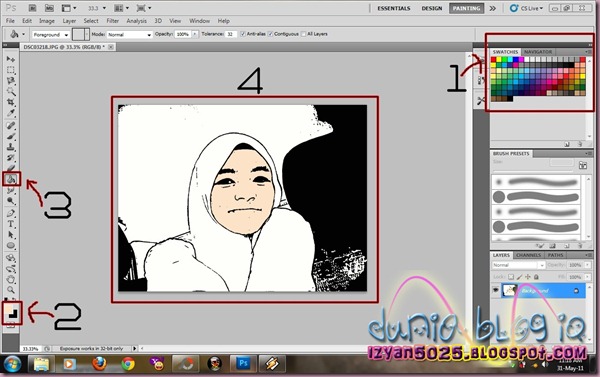Expand more workspaces with double chevron

(492, 8)
